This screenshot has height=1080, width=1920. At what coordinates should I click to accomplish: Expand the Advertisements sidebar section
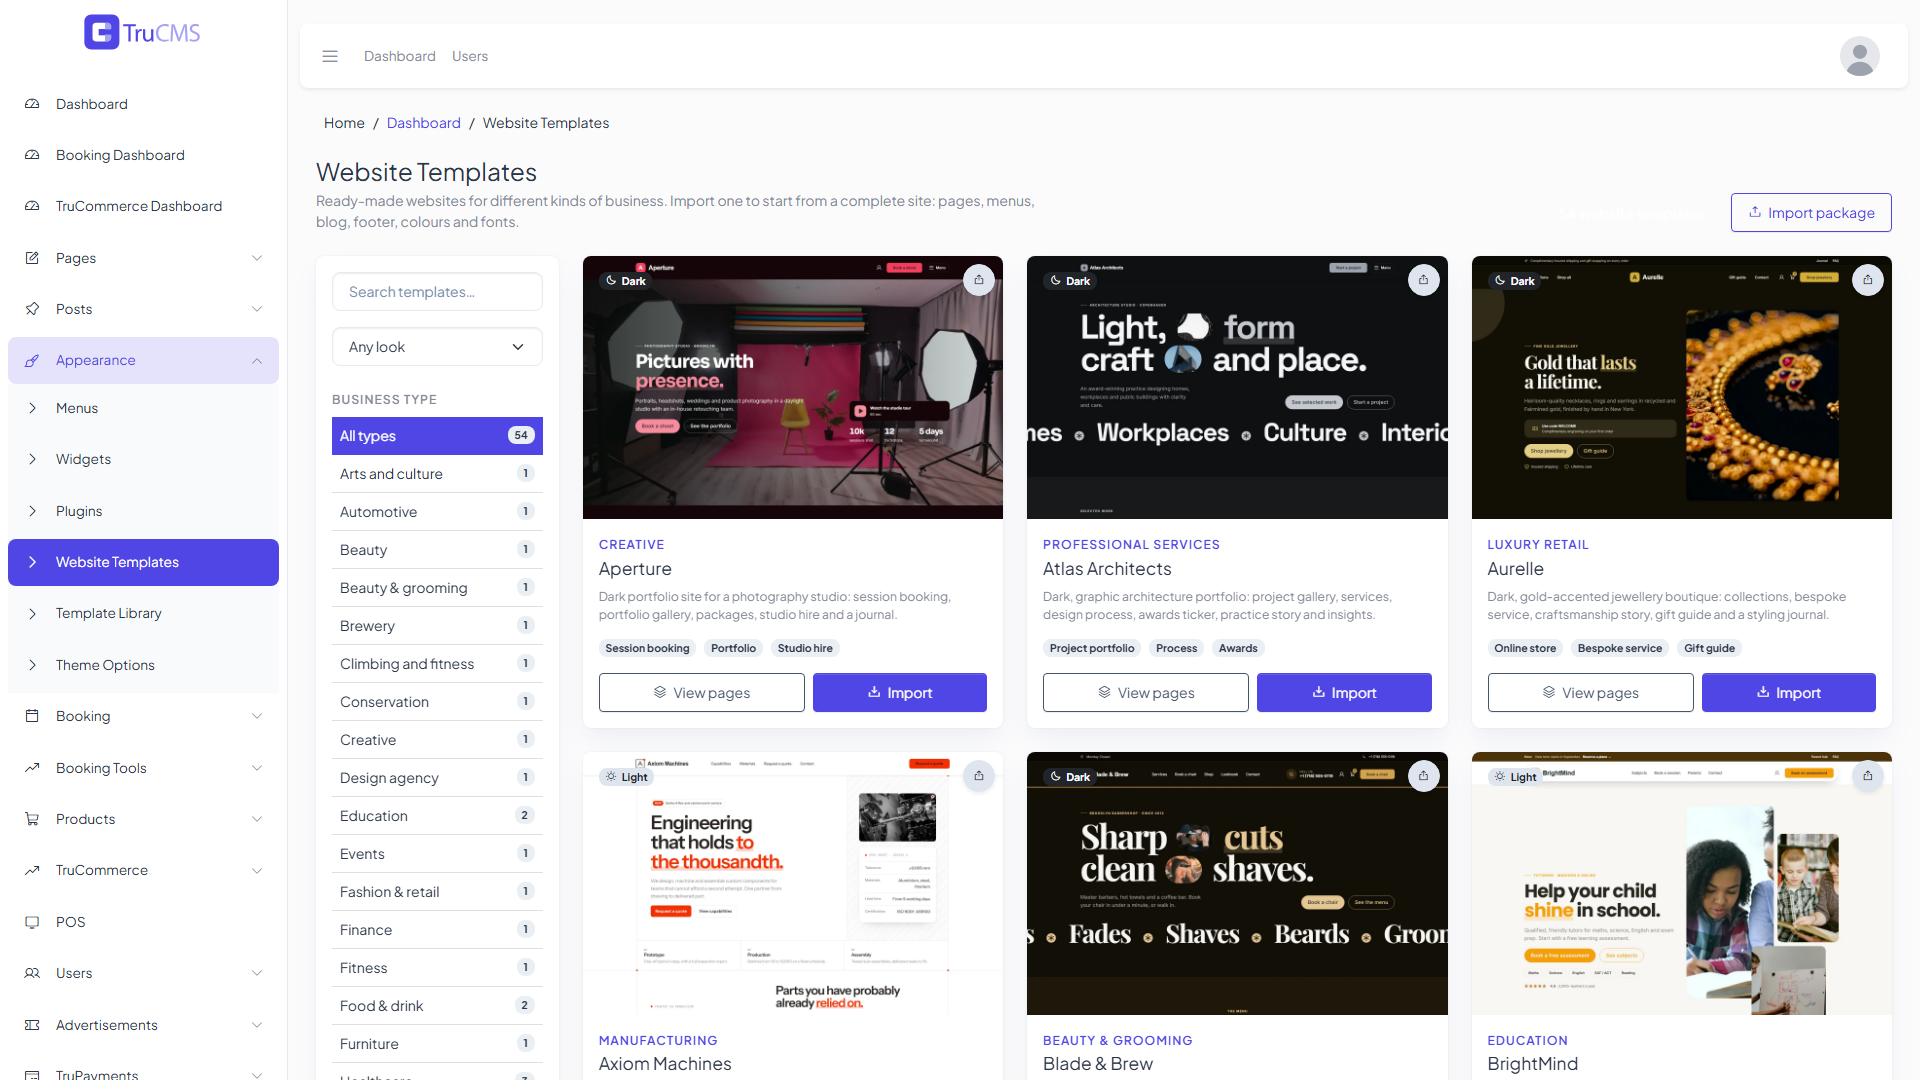tap(143, 1025)
